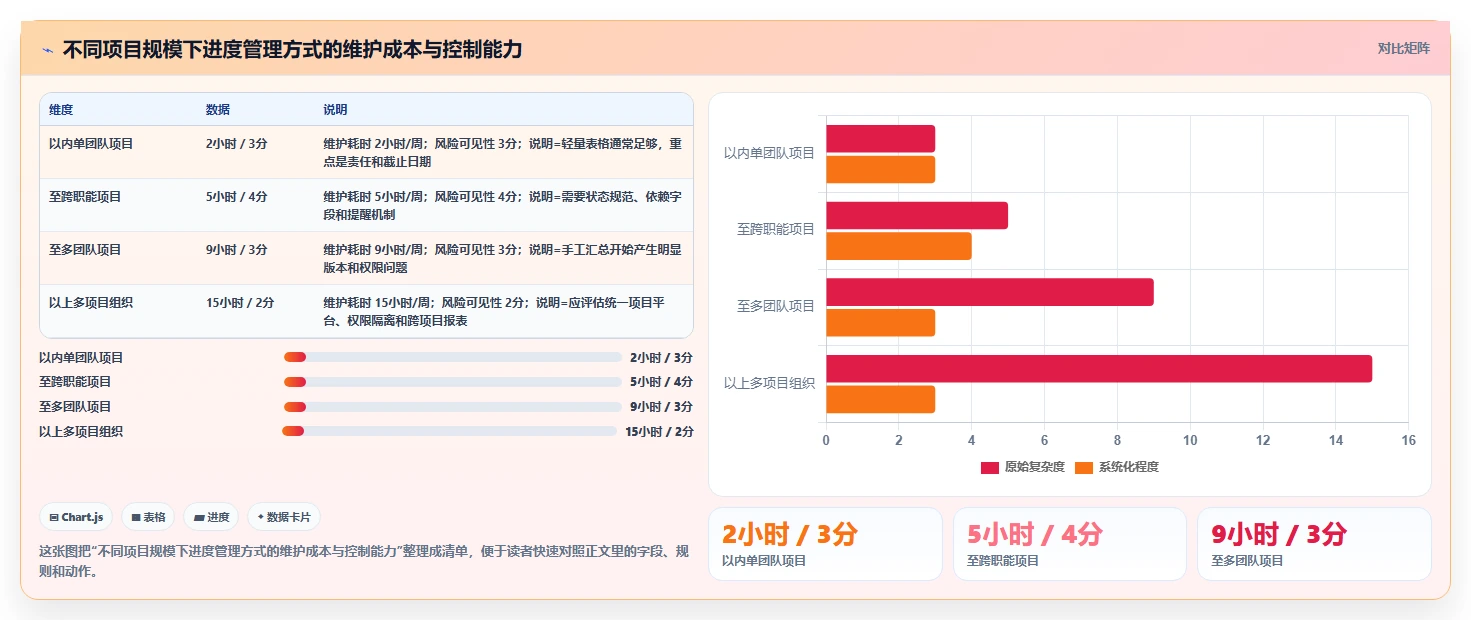Screen dimensions: 1471x620
Task: Toggle the 原始复杂度 red legend swatch
Action: [x=990, y=467]
